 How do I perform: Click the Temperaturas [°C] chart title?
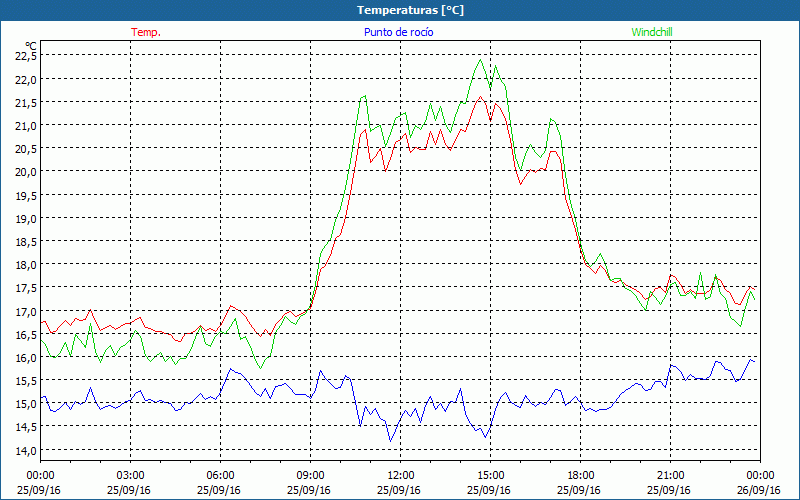[410, 10]
